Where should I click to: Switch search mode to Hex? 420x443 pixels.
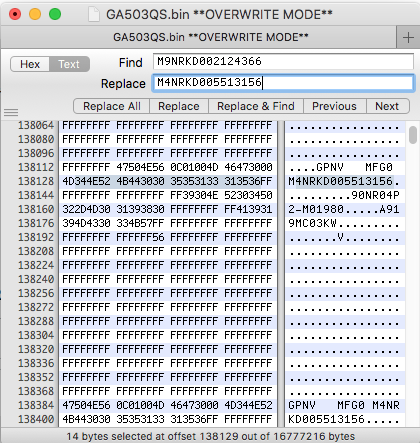pyautogui.click(x=30, y=64)
